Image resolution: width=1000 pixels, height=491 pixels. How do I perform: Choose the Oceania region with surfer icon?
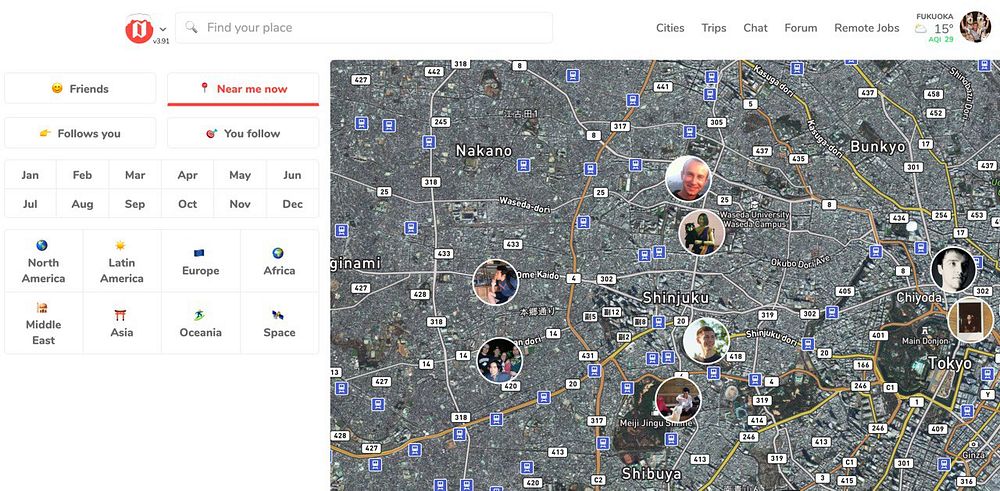pyautogui.click(x=201, y=323)
